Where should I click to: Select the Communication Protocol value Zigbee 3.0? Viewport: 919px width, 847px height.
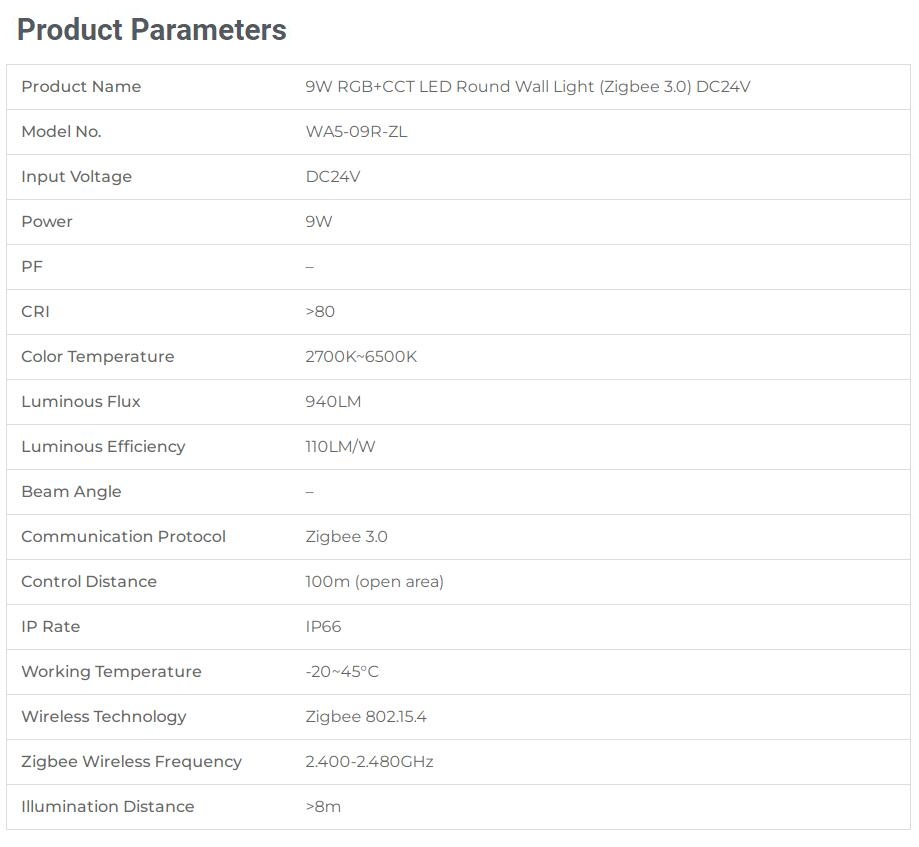point(346,537)
